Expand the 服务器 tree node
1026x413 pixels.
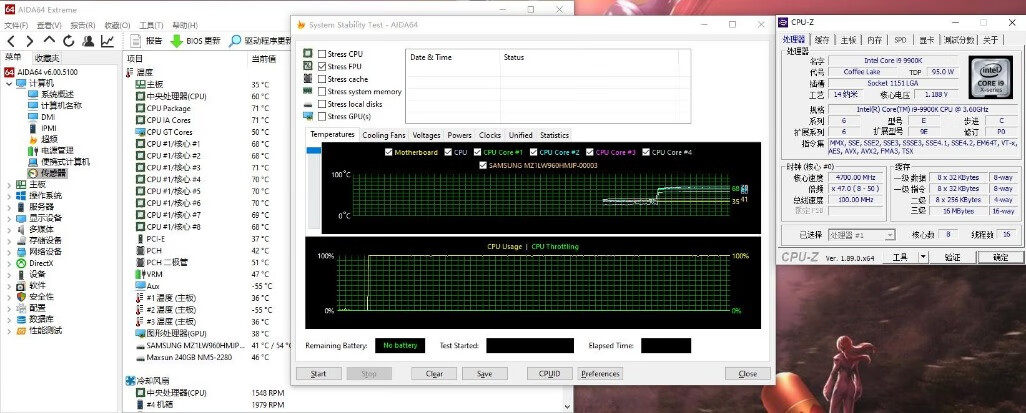tap(9, 207)
